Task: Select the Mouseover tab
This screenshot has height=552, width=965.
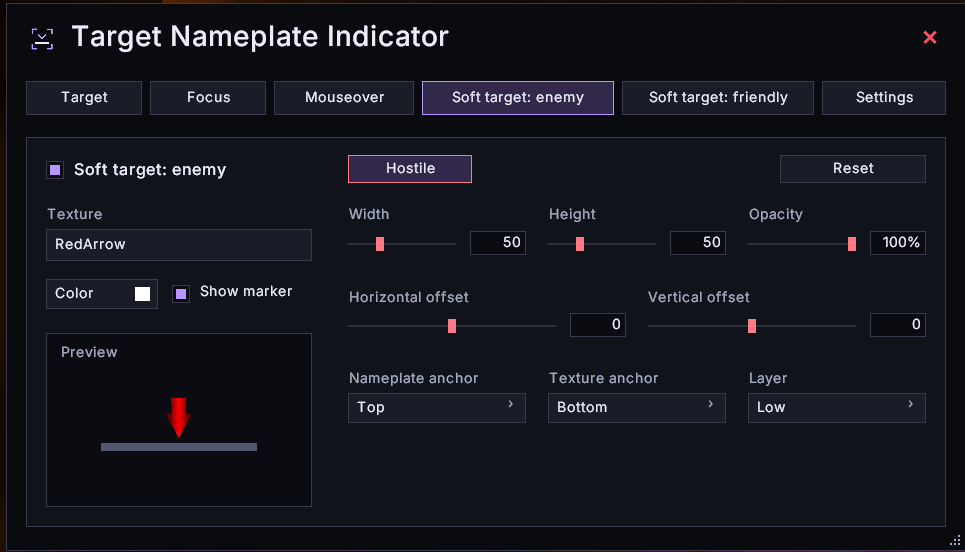Action: pos(344,98)
